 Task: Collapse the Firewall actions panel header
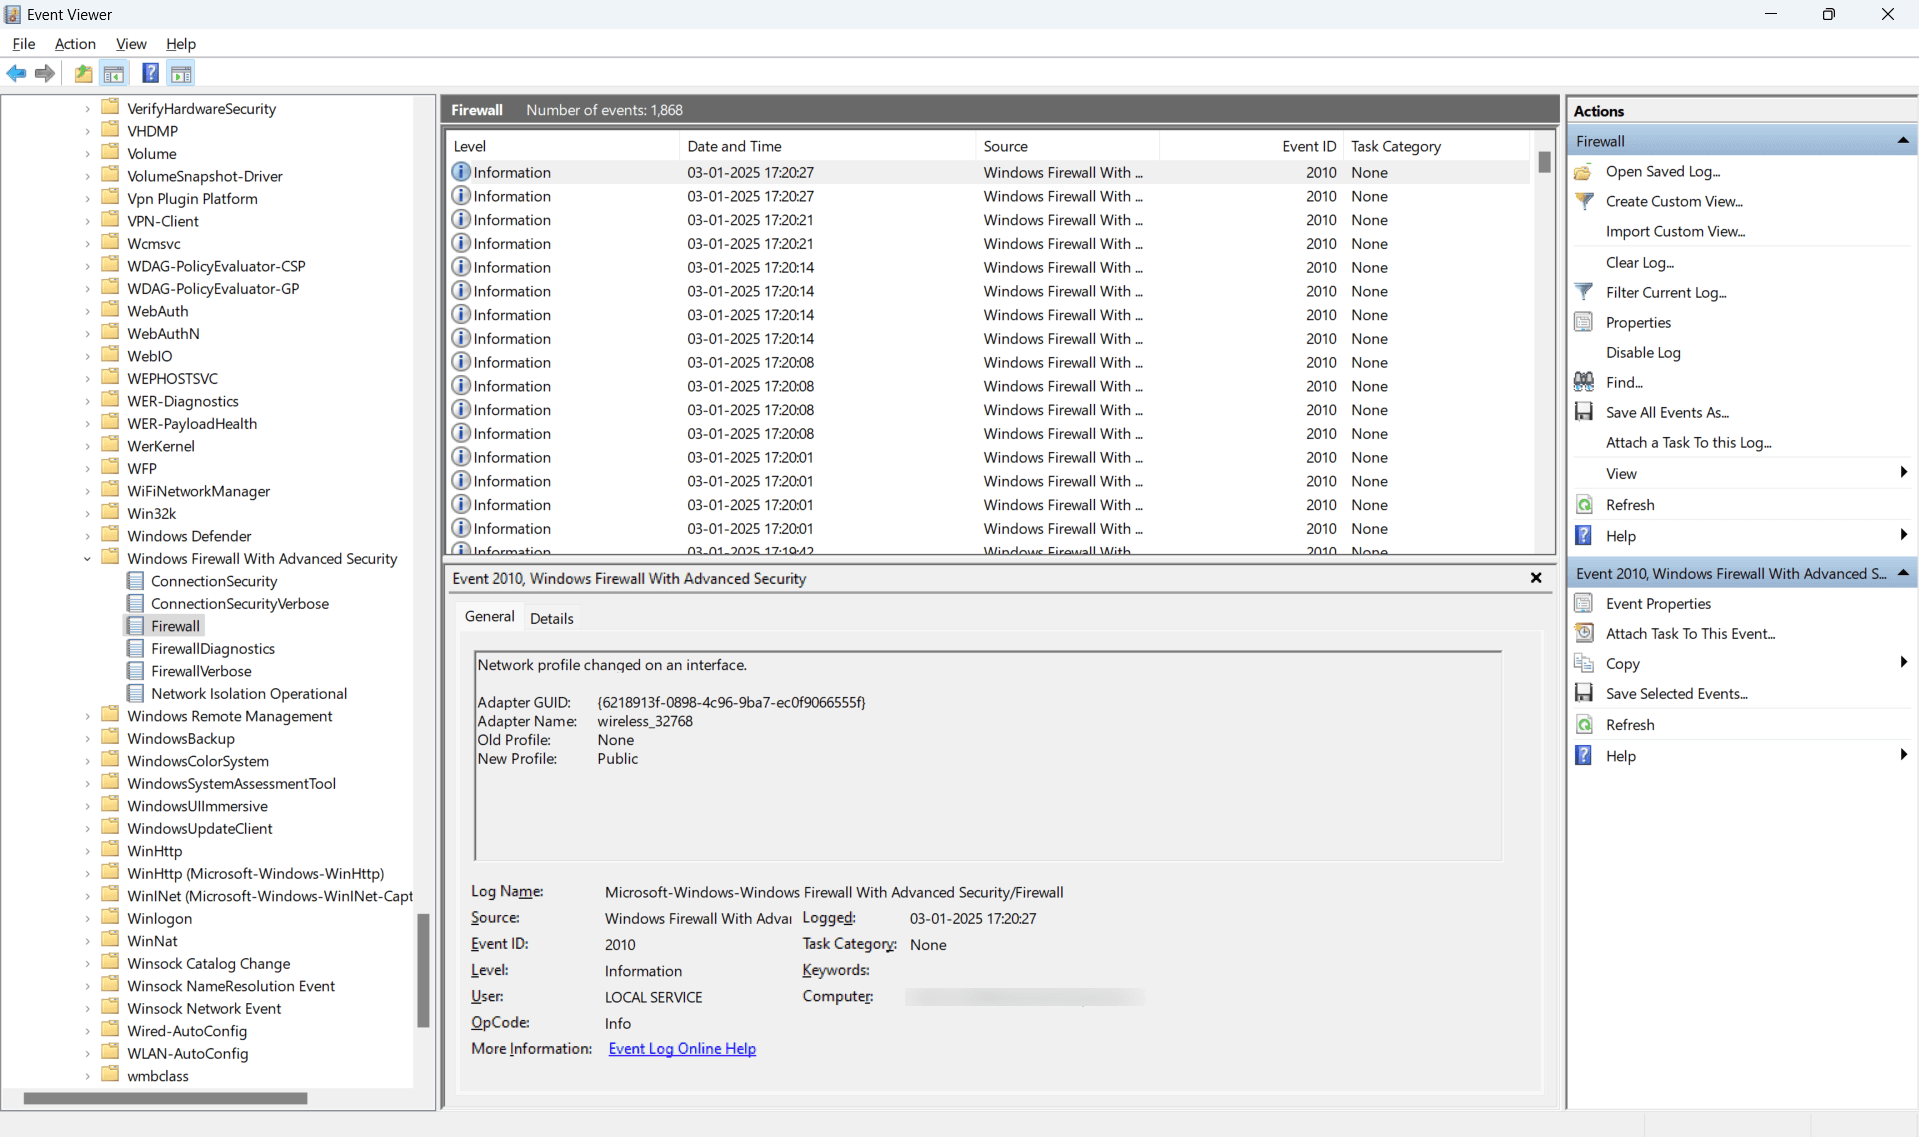1903,140
